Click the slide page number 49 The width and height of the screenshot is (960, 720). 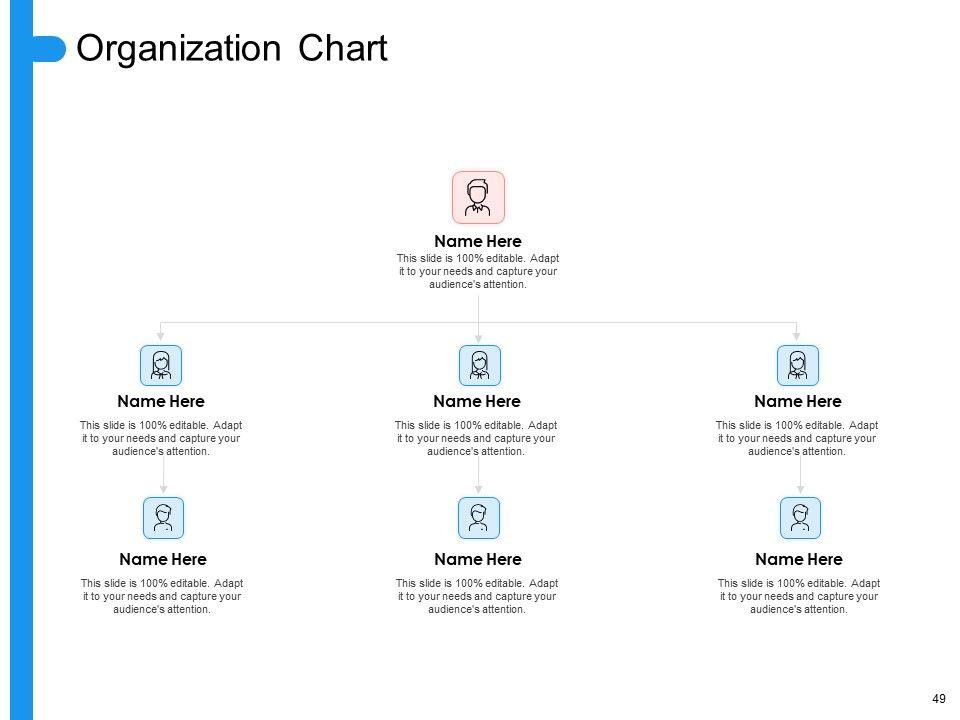938,699
